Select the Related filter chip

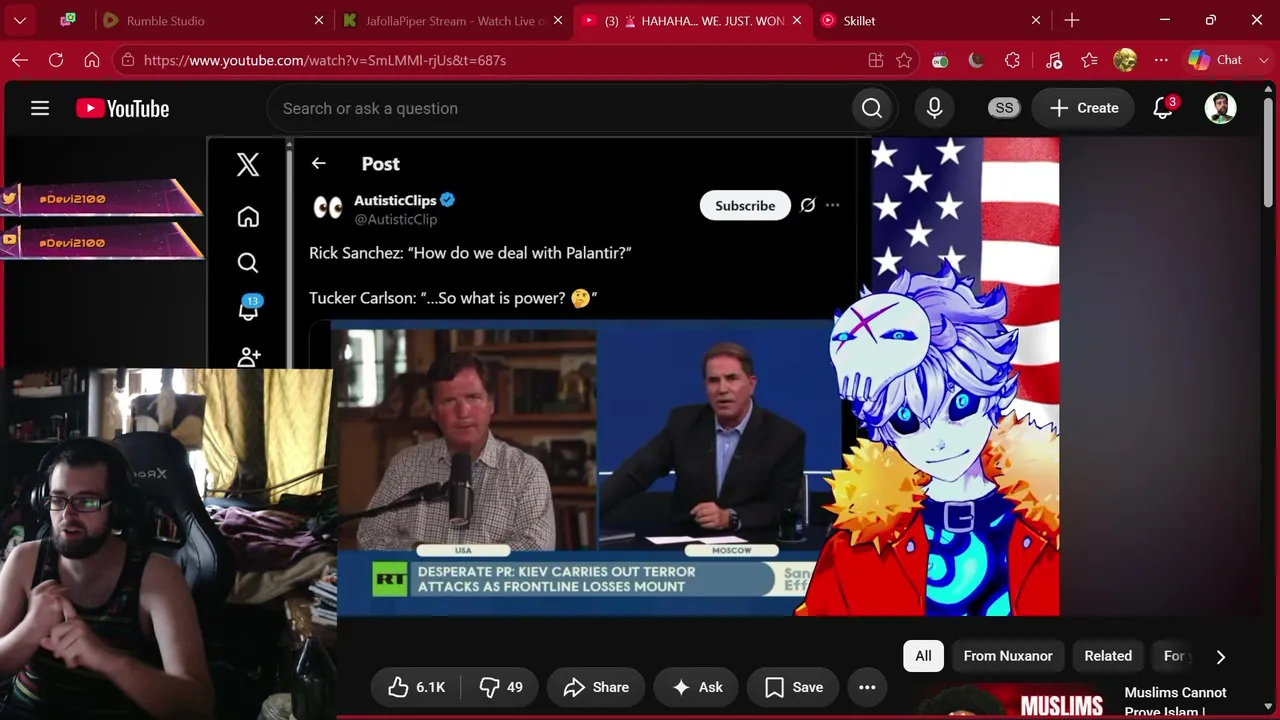[x=1108, y=656]
